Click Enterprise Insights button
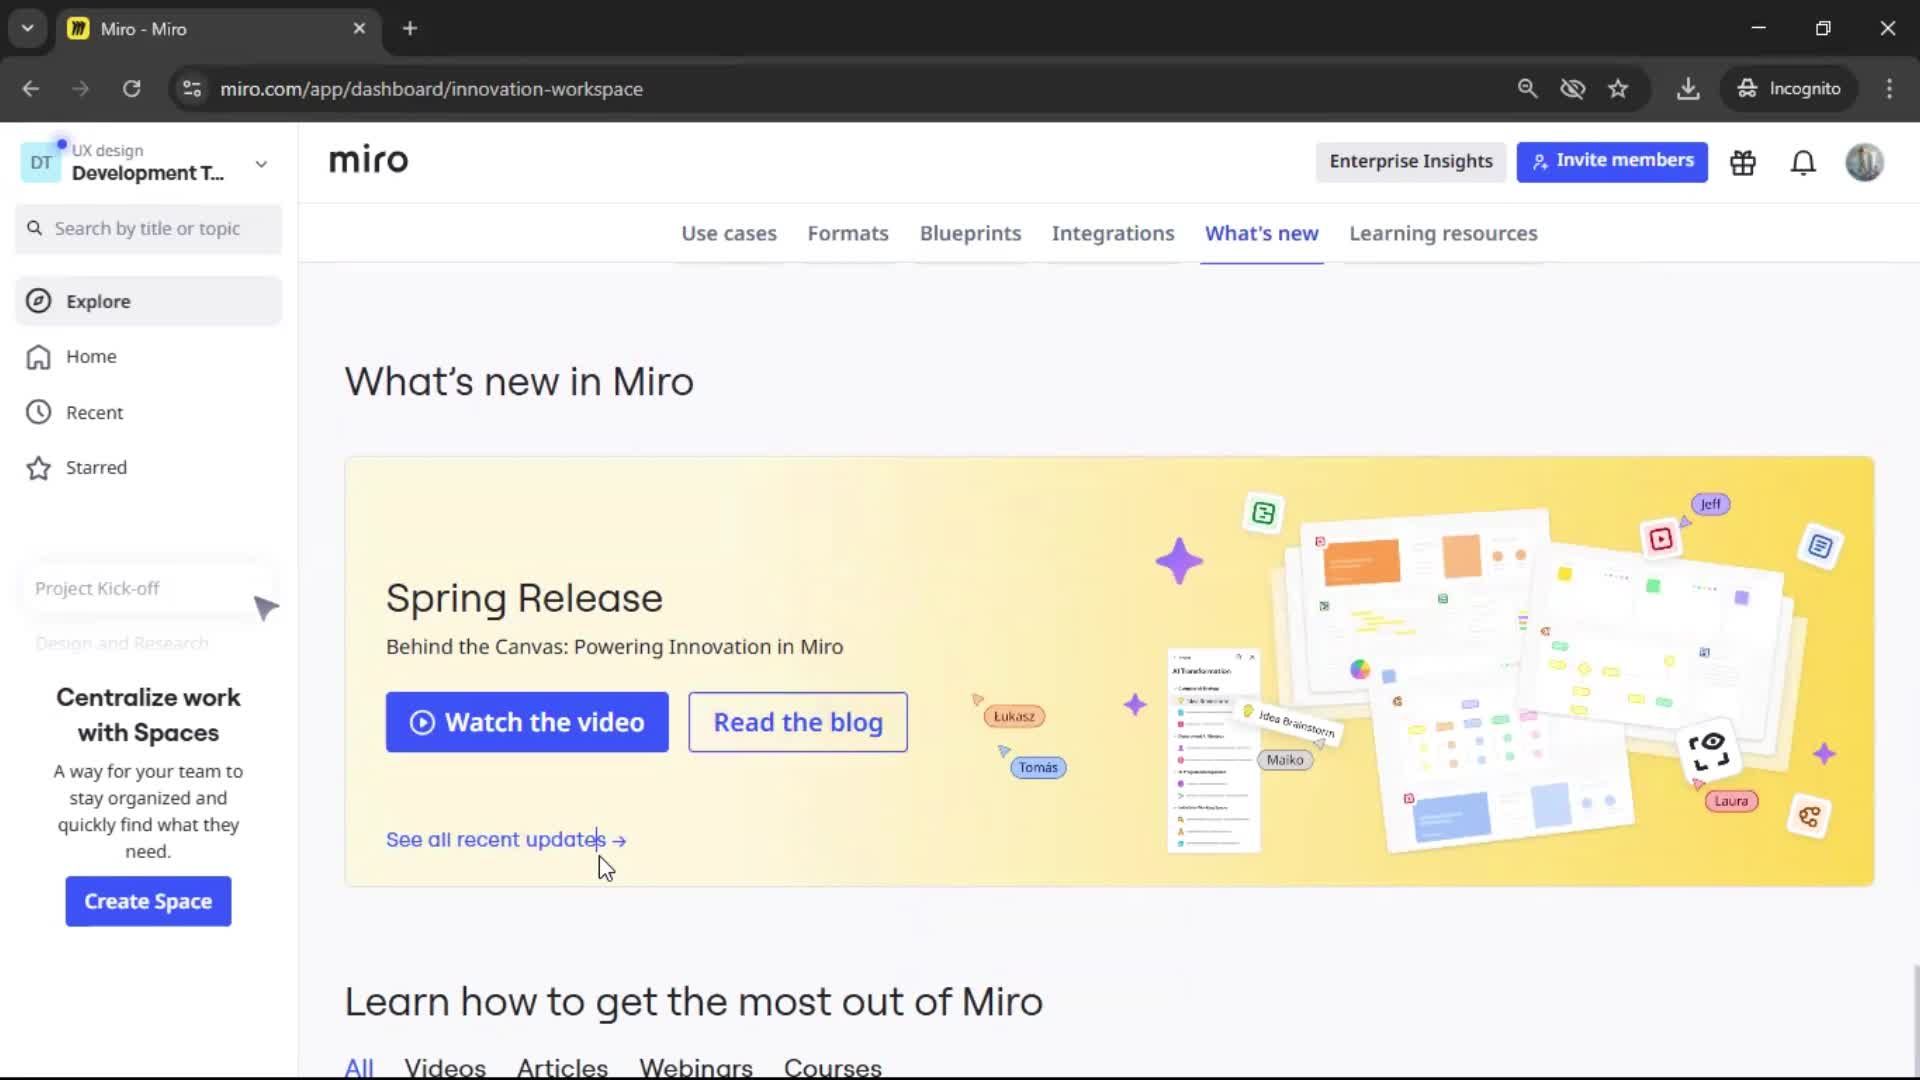Screen dimensions: 1920x1080 point(1411,161)
